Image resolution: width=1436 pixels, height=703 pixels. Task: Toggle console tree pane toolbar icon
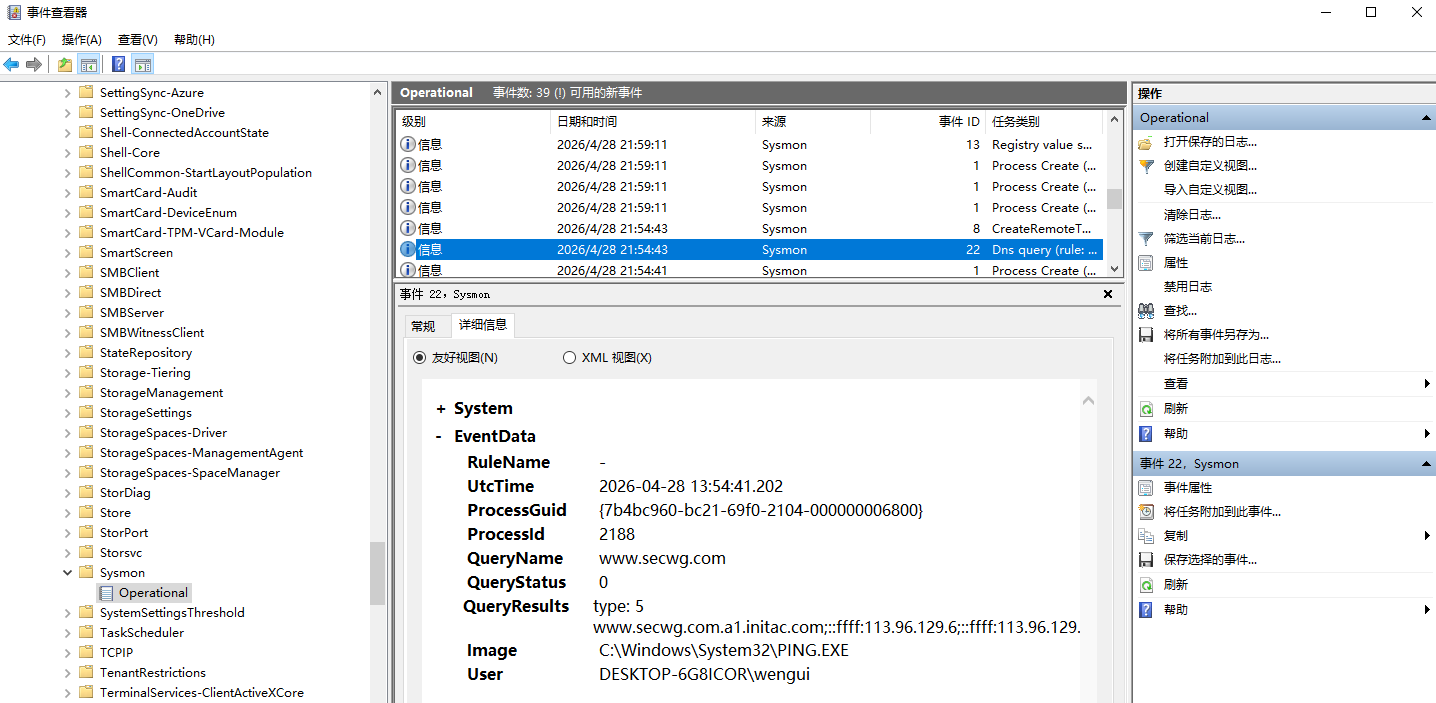click(88, 65)
